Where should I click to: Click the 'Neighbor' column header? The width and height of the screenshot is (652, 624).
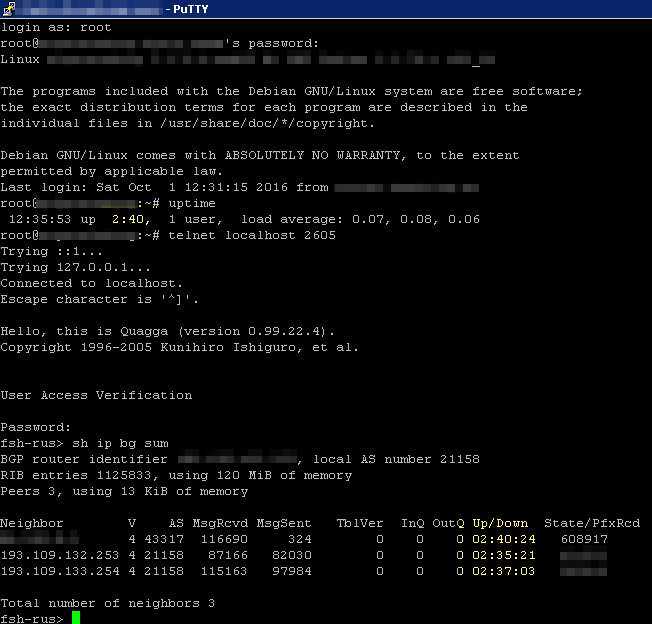pyautogui.click(x=32, y=523)
